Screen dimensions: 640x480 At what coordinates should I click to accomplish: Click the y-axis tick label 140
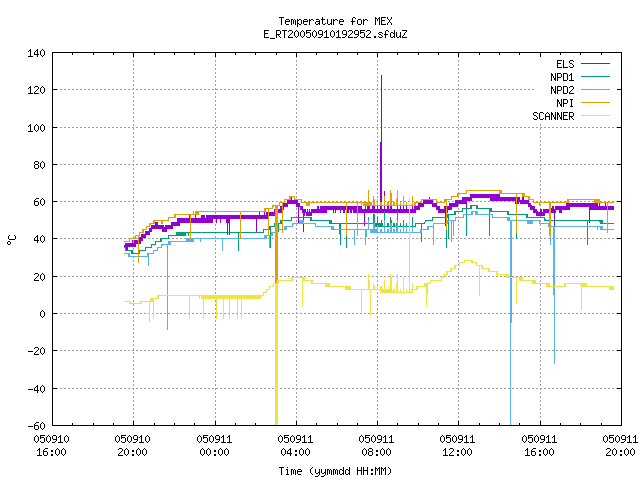point(36,53)
